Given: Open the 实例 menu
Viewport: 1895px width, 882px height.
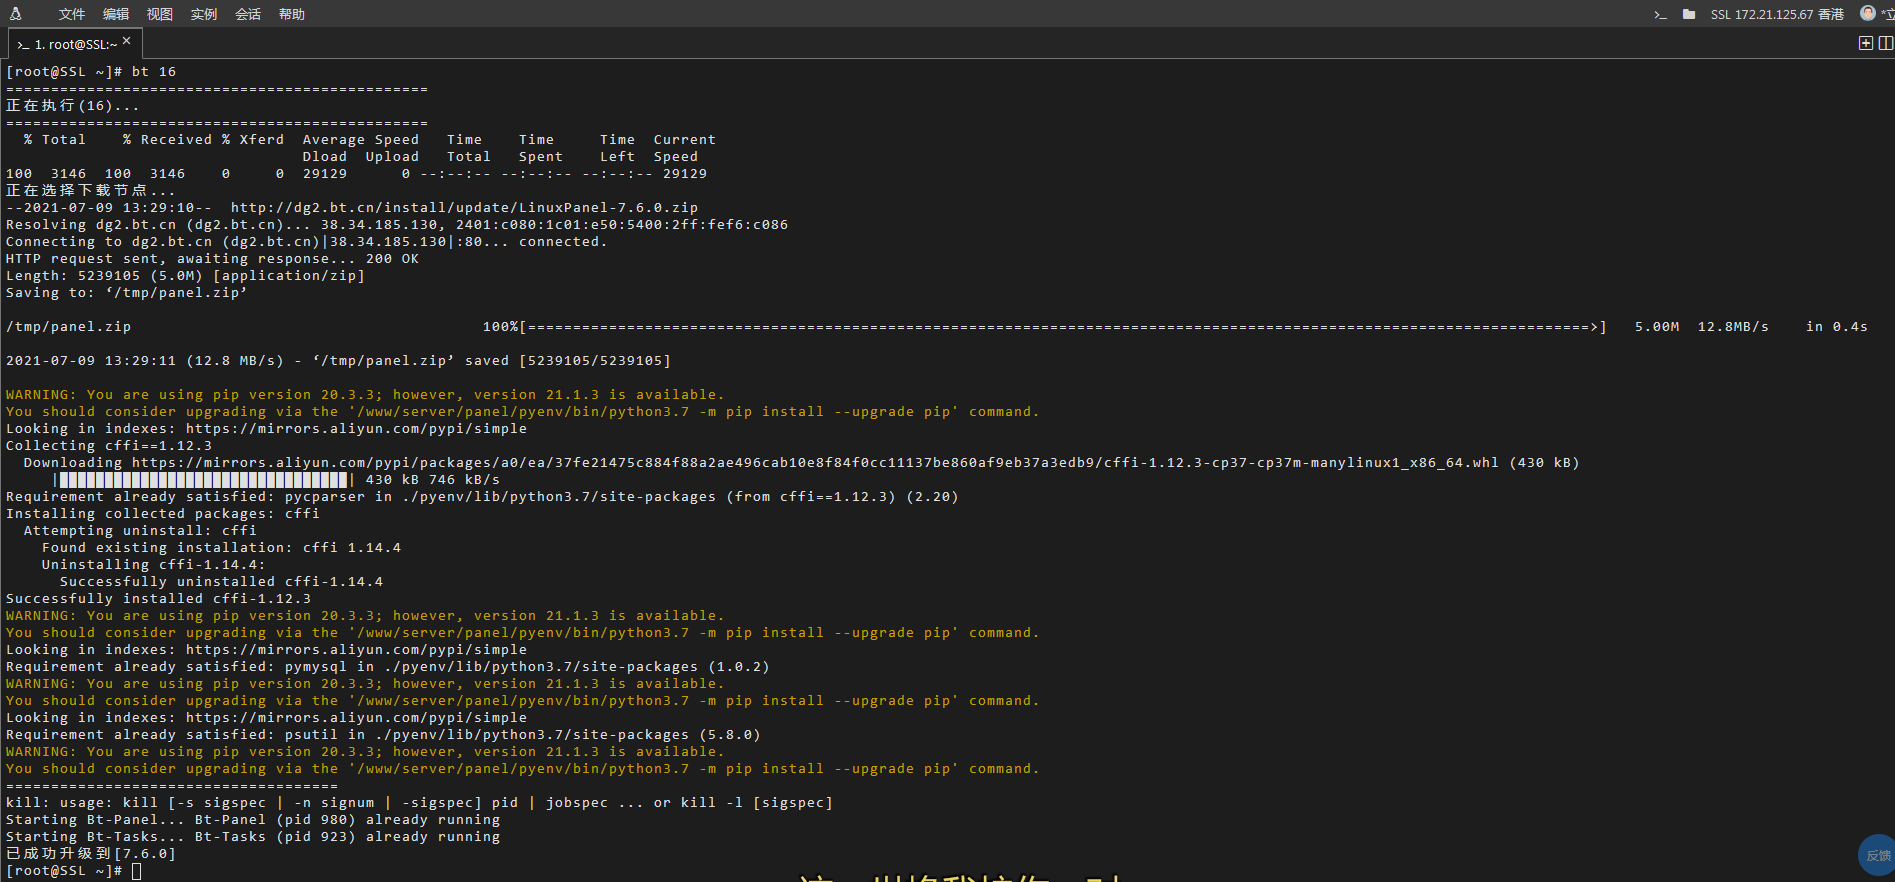Looking at the screenshot, I should tap(204, 14).
